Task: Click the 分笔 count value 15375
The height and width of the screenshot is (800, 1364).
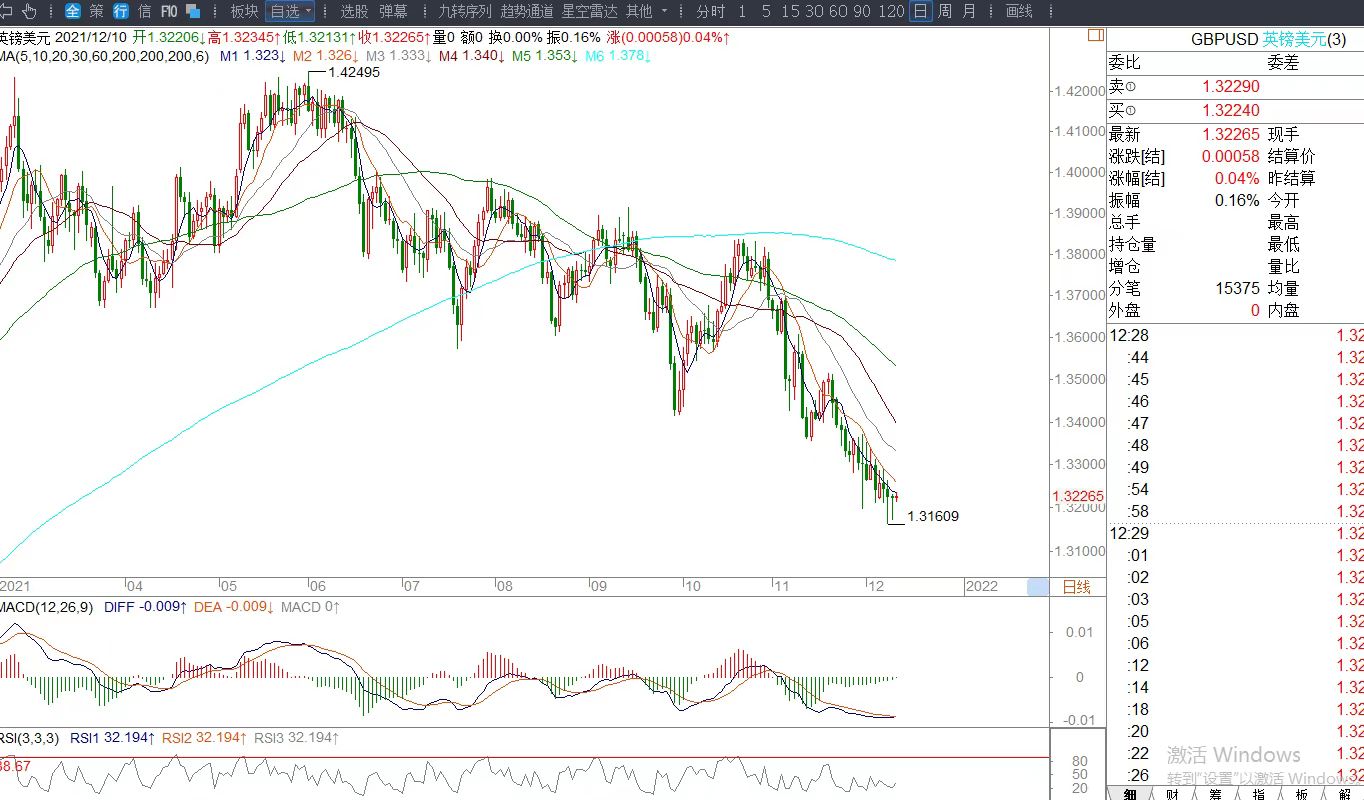Action: (x=1238, y=288)
